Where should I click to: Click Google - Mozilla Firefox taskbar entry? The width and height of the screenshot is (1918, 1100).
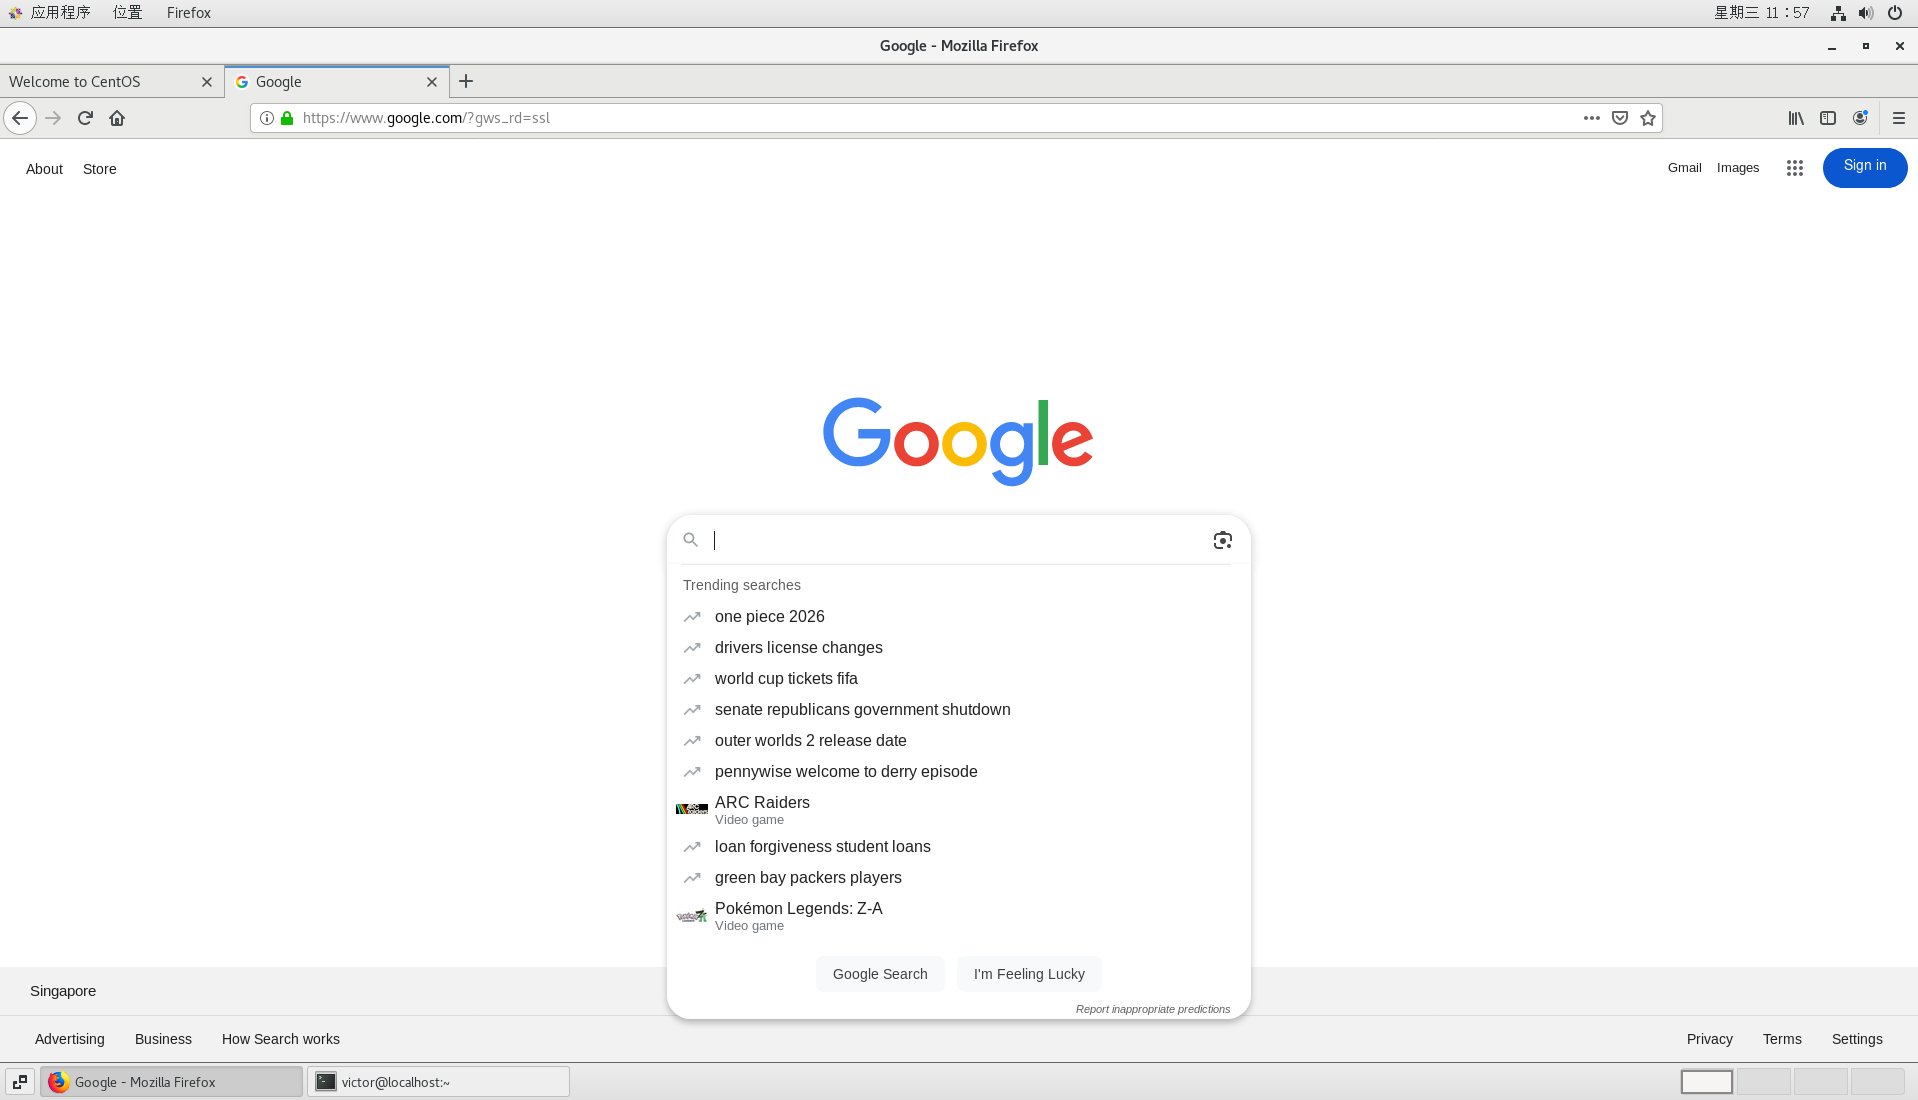pyautogui.click(x=171, y=1082)
